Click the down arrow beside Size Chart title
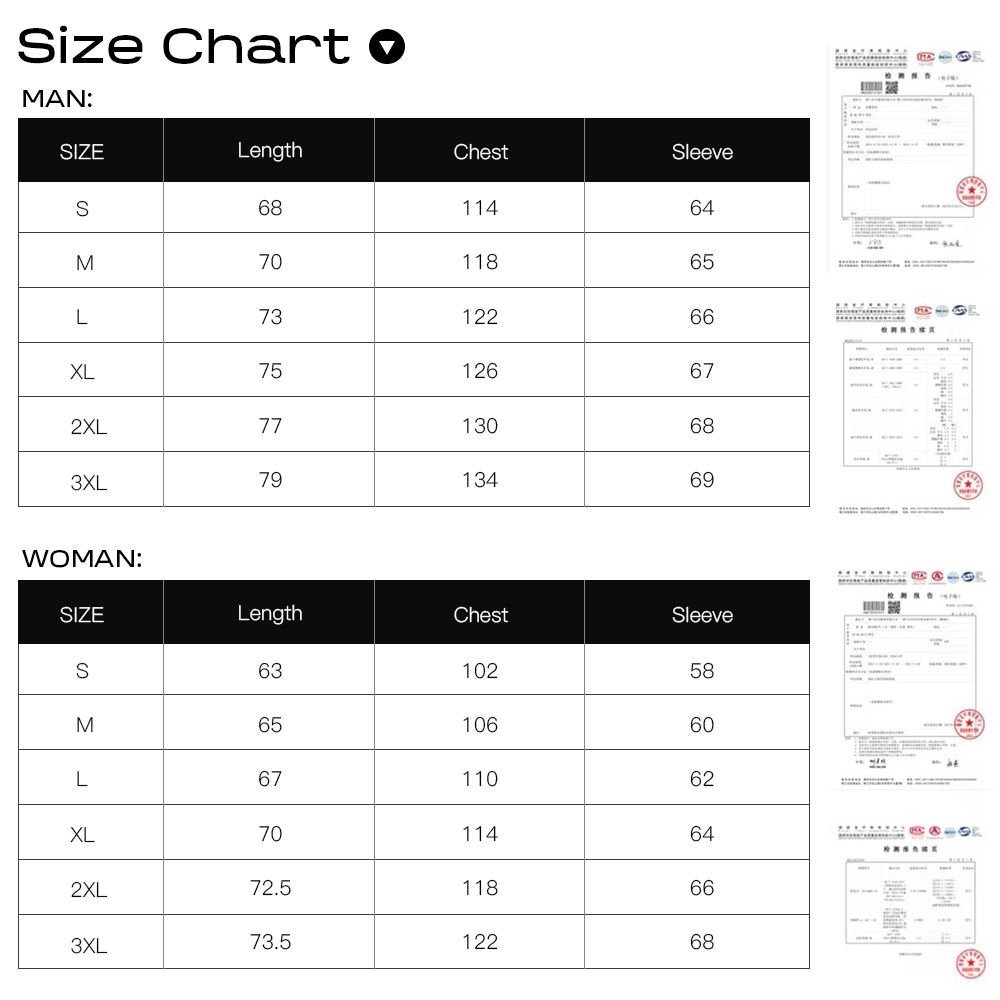Viewport: 1000px width, 1000px height. pos(387,47)
